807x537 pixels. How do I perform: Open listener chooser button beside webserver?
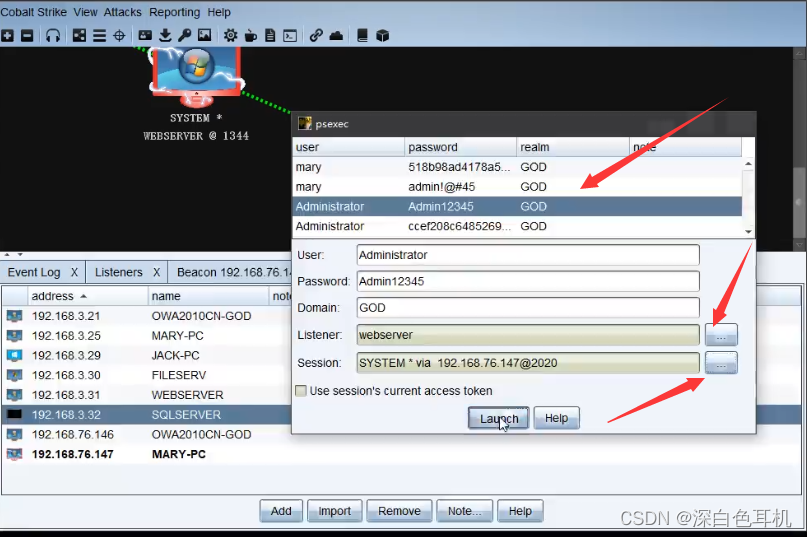pyautogui.click(x=721, y=335)
